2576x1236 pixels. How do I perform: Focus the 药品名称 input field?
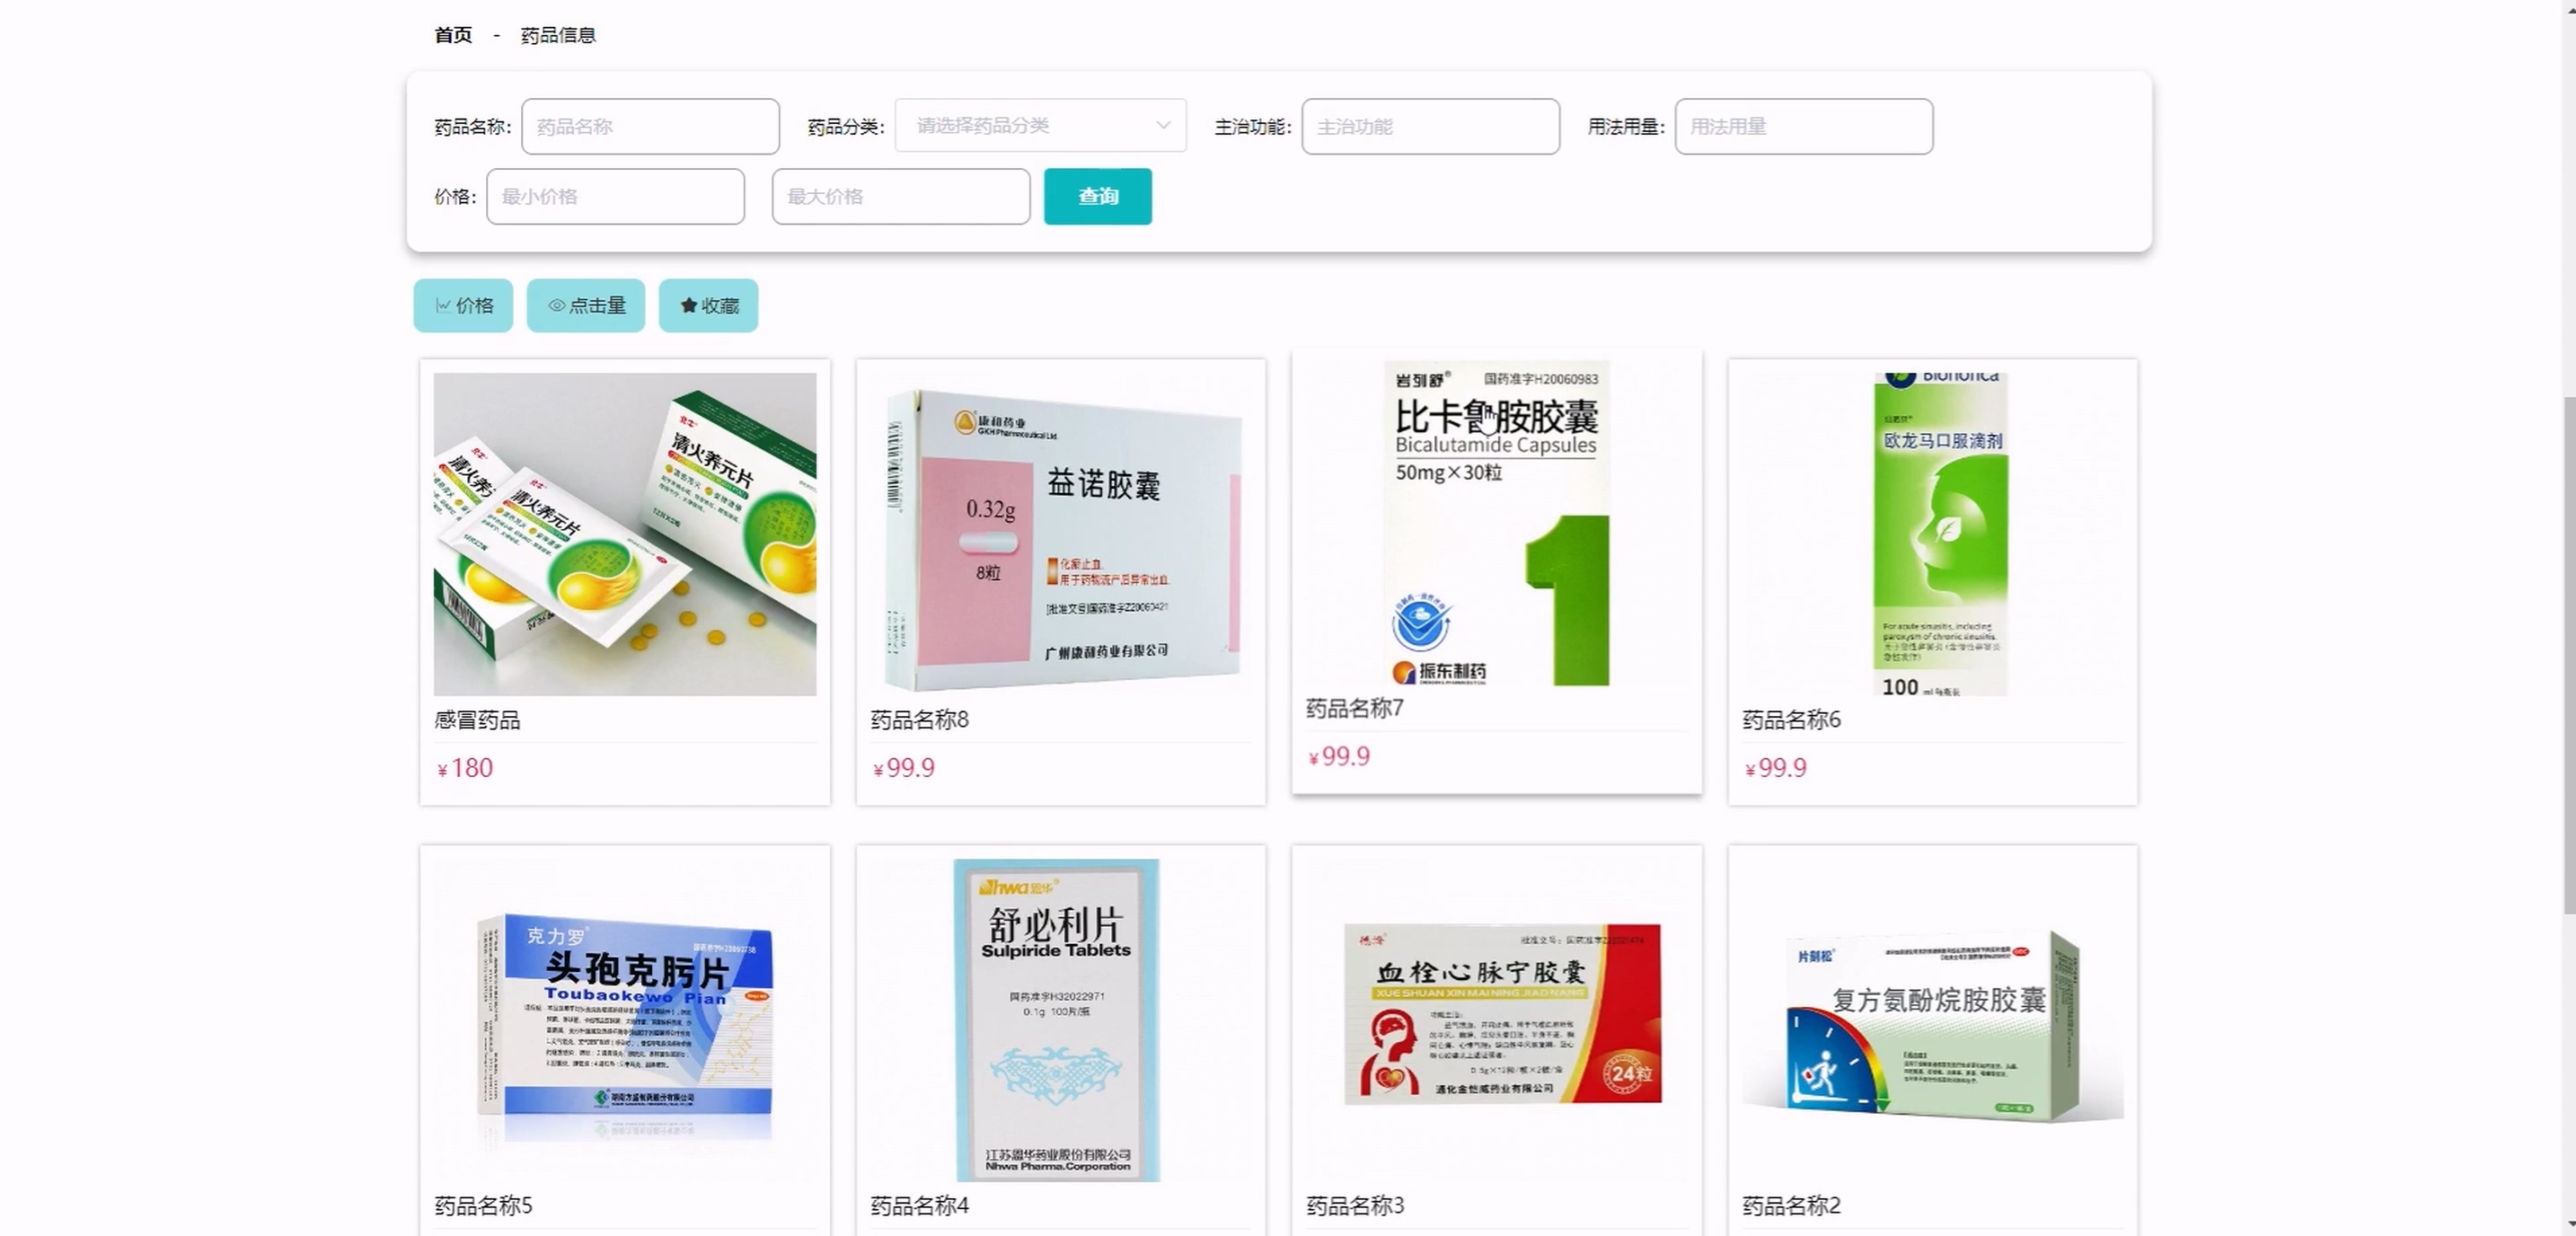tap(650, 126)
